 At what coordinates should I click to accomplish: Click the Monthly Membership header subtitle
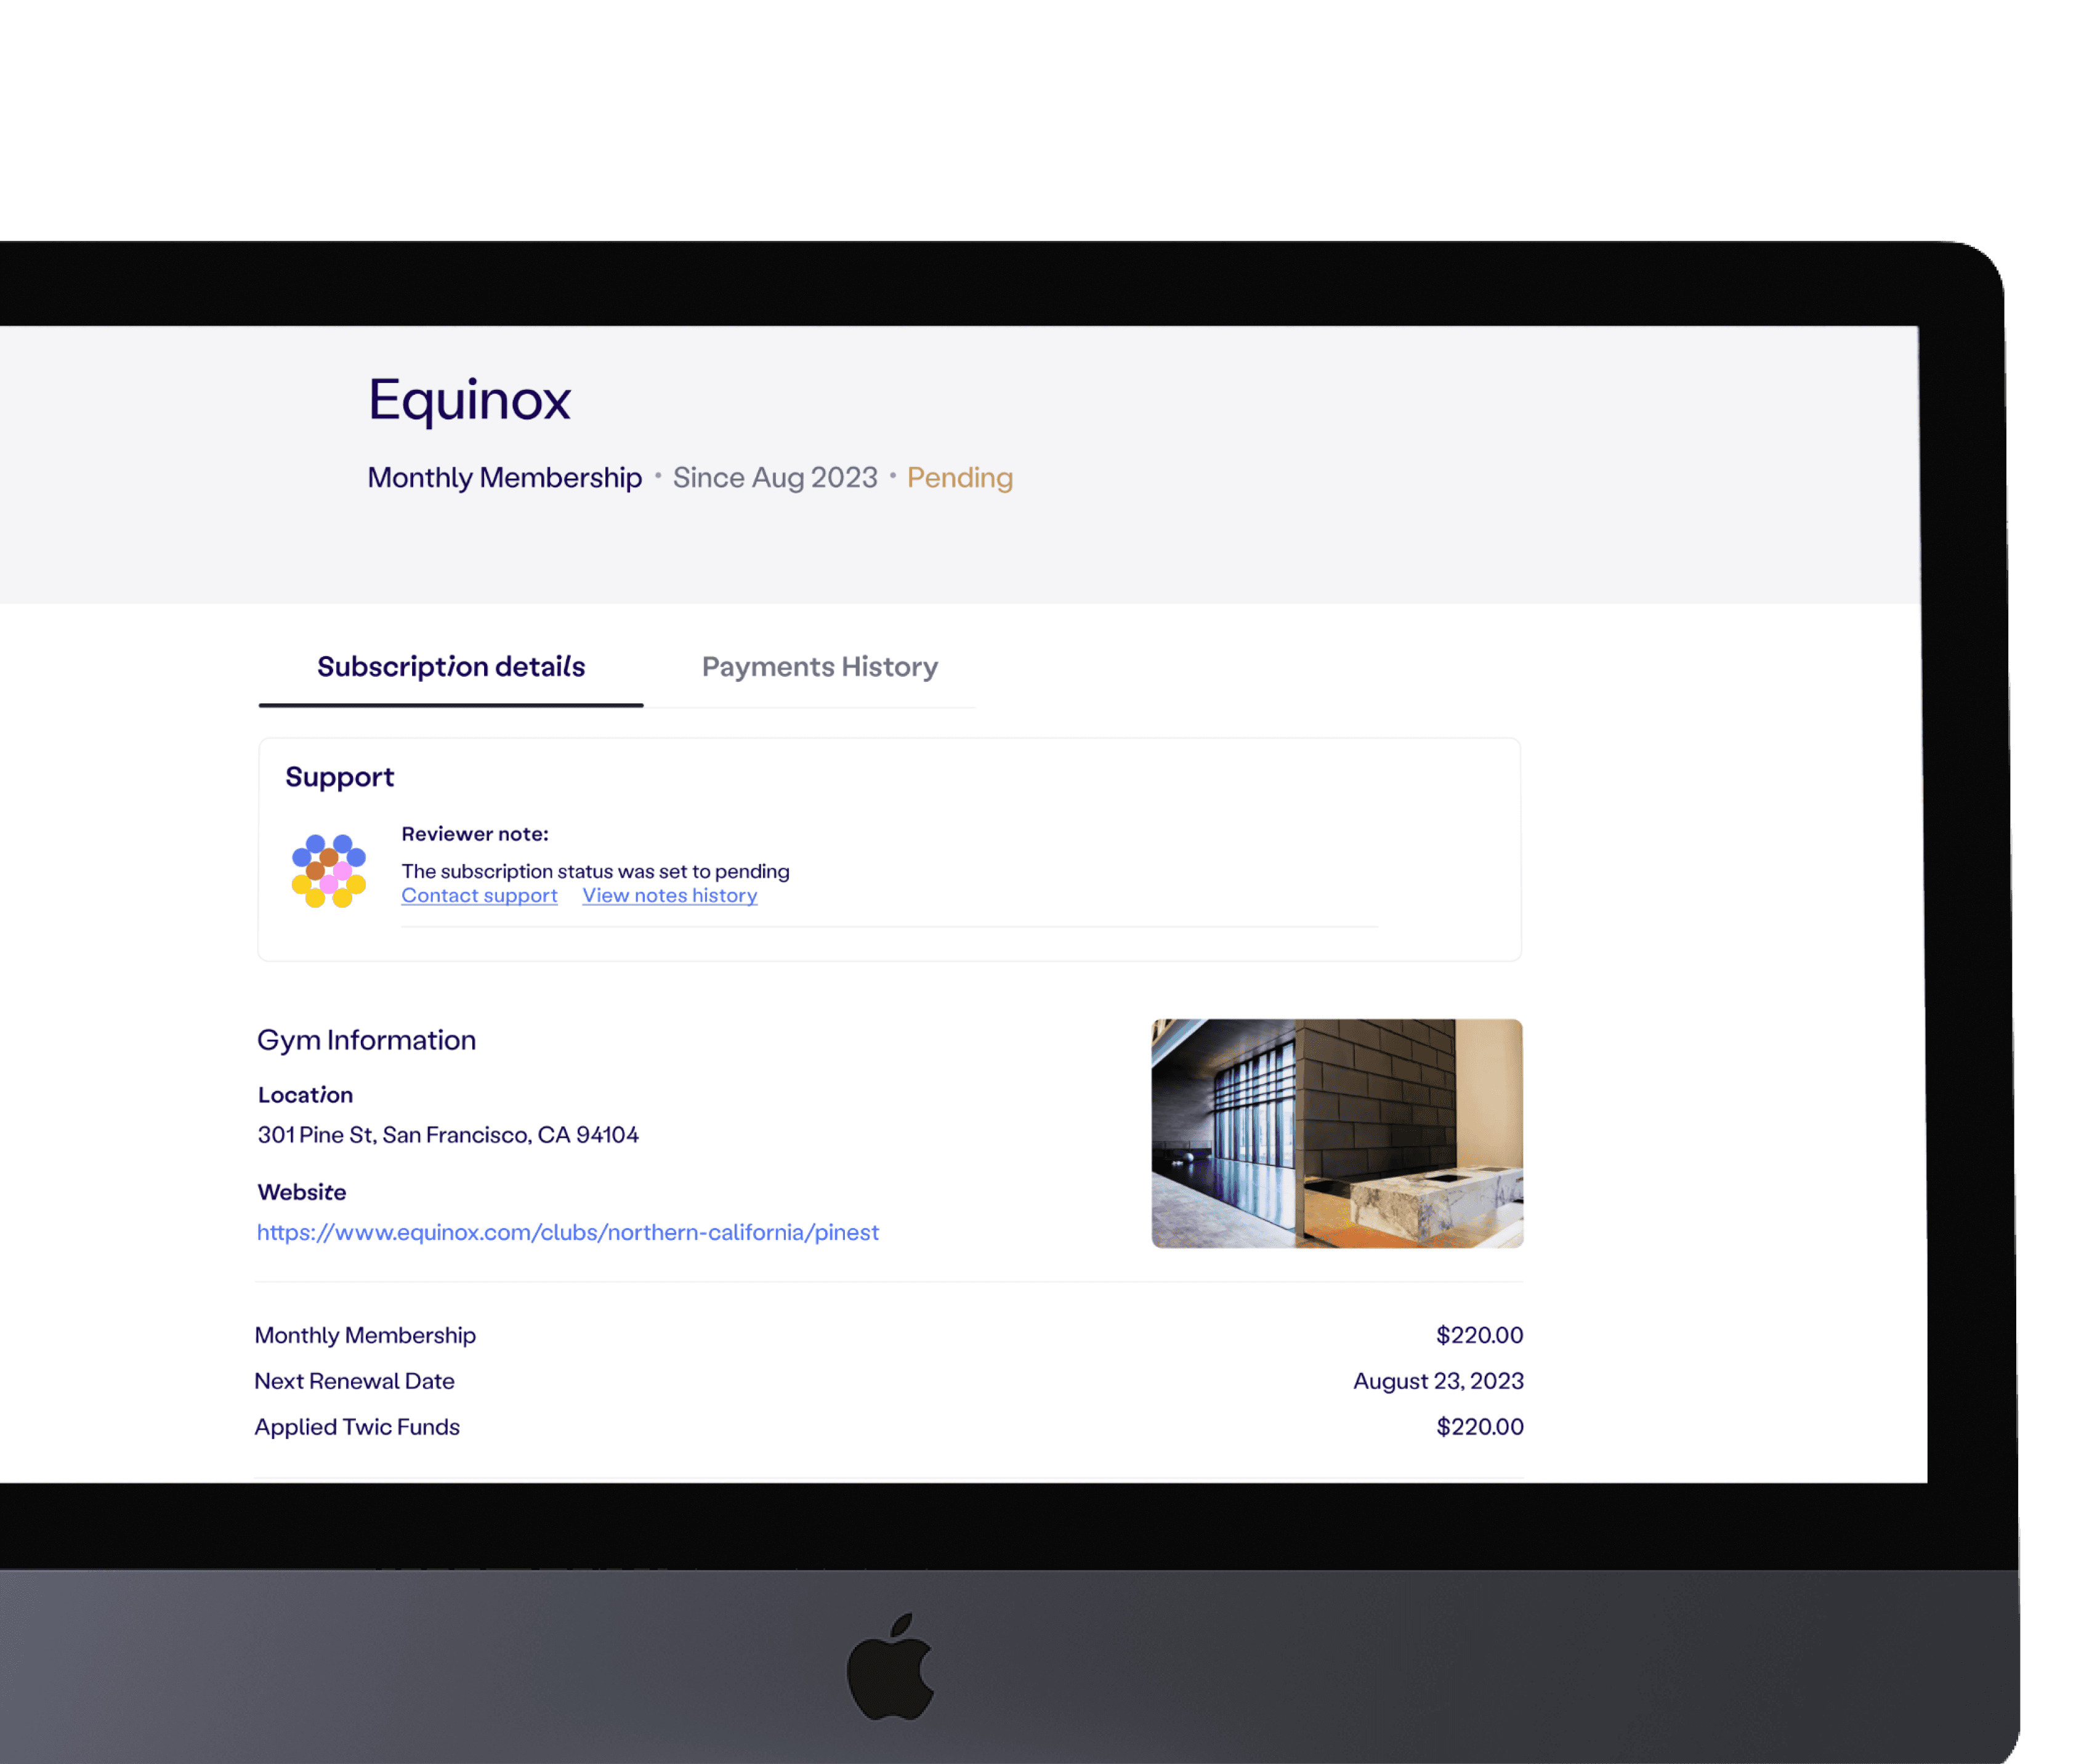coord(504,478)
